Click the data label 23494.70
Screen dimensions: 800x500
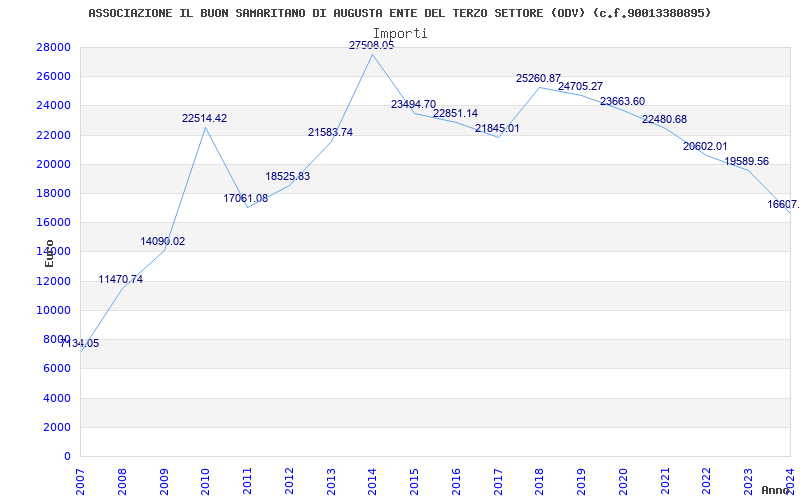[x=414, y=105]
